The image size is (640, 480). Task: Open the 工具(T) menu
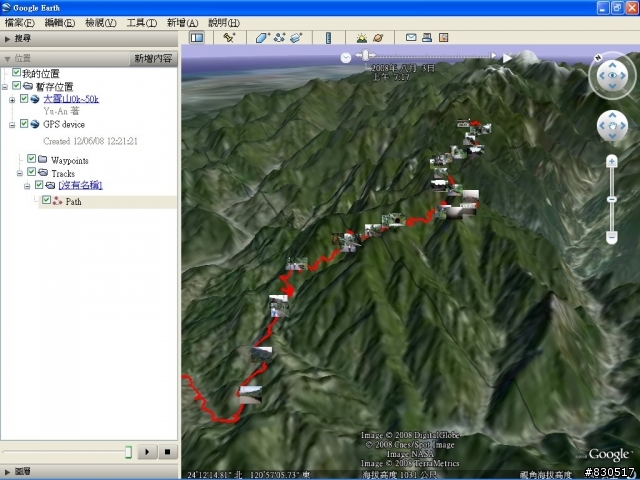pyautogui.click(x=142, y=23)
